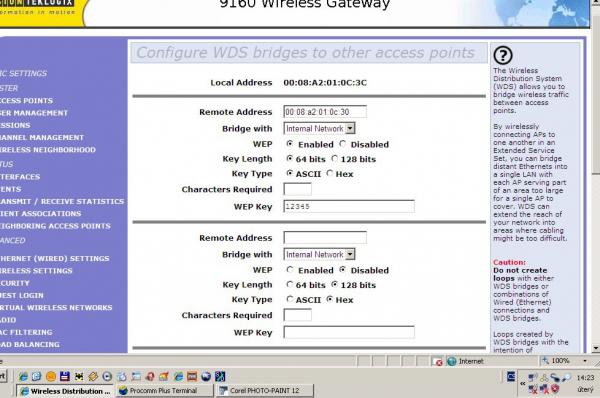The image size is (600, 398).
Task: Open the zoom level dropdown arrow
Action: (585, 361)
